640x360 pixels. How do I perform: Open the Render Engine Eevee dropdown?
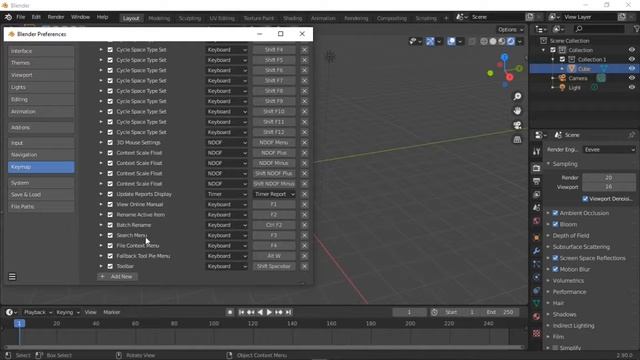click(609, 150)
